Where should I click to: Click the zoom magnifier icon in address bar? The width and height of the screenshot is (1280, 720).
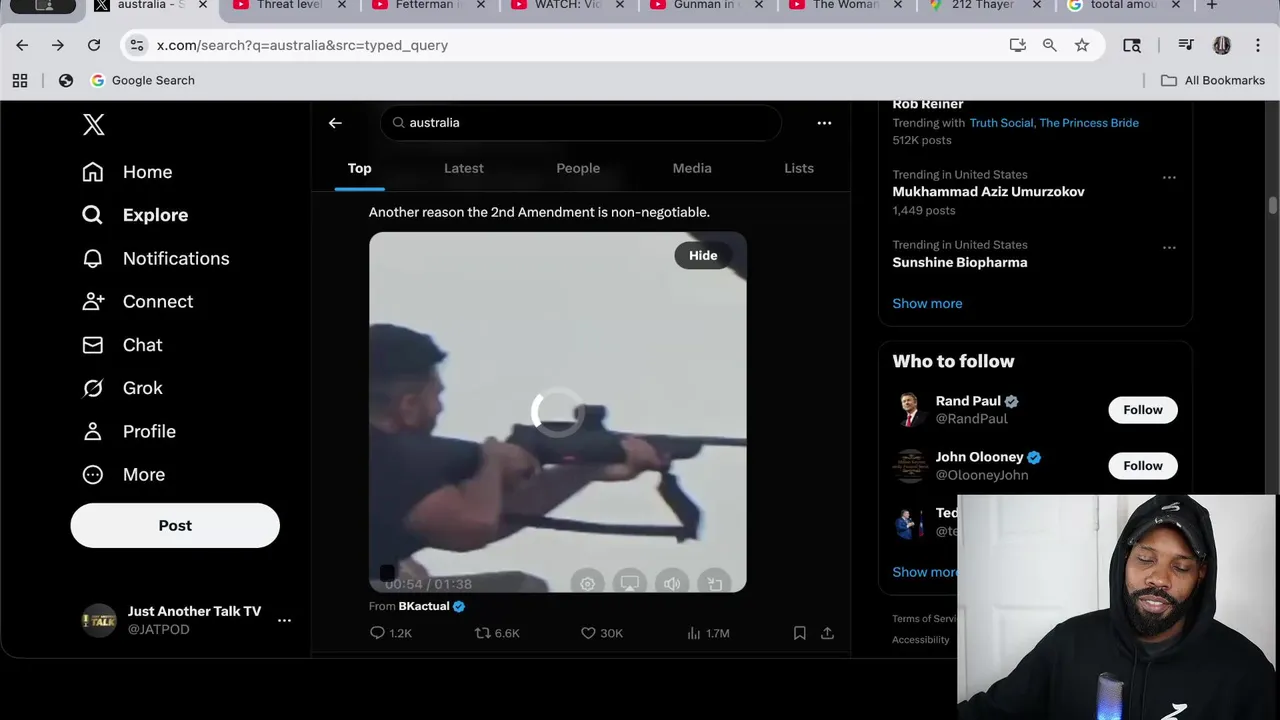coord(1050,45)
